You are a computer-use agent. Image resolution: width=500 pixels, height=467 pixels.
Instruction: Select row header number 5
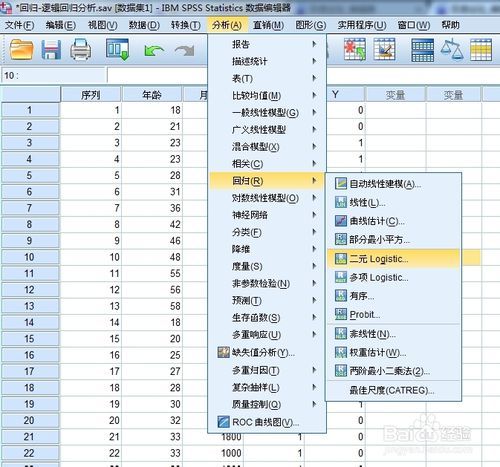[30, 175]
